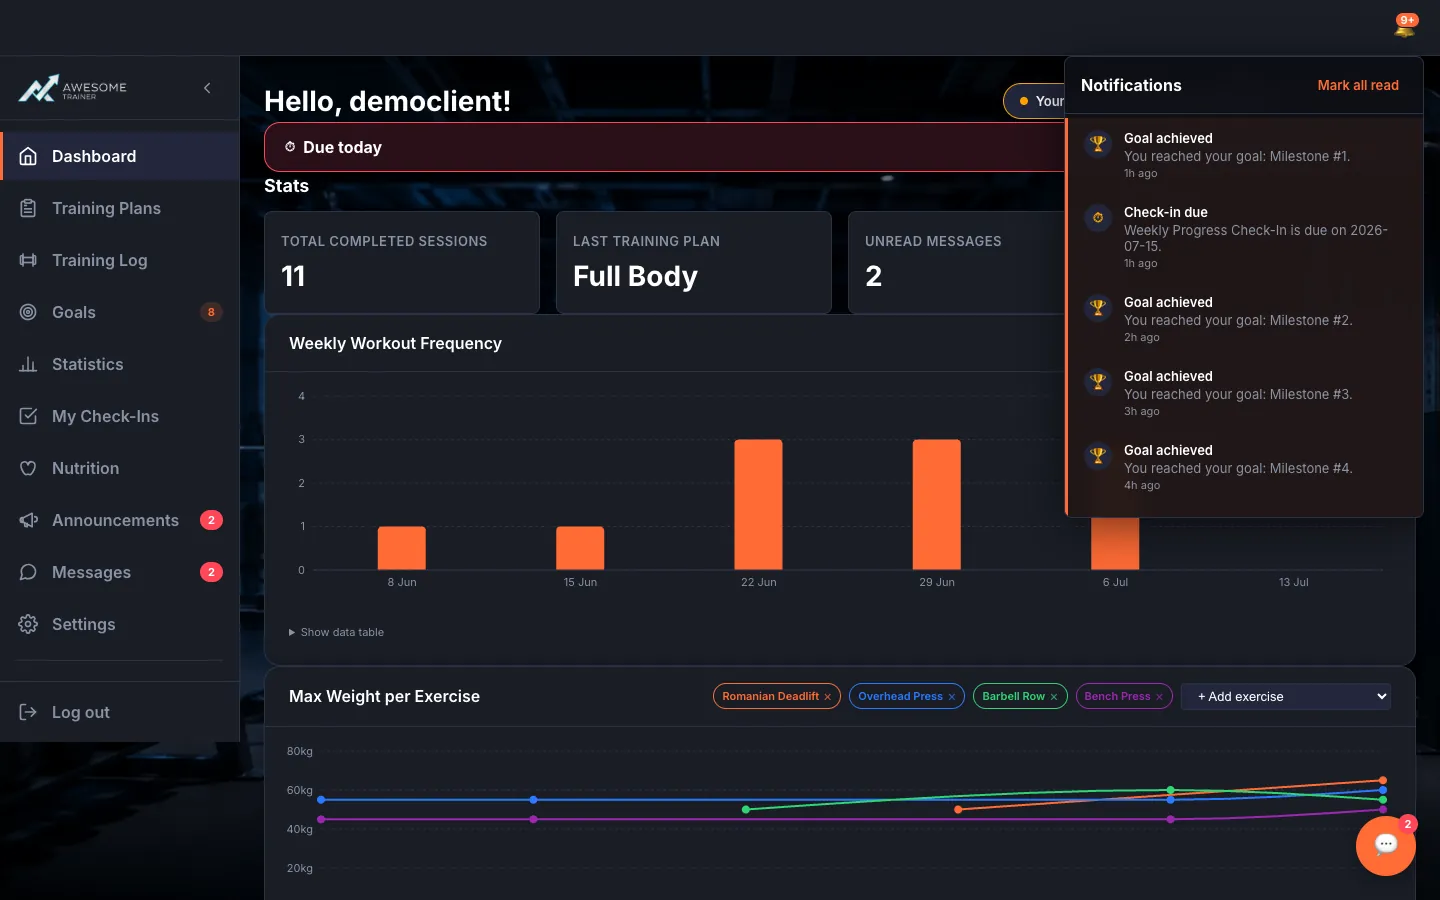Click the Milestone #2 notification trophy icon
The height and width of the screenshot is (900, 1440).
(x=1098, y=308)
